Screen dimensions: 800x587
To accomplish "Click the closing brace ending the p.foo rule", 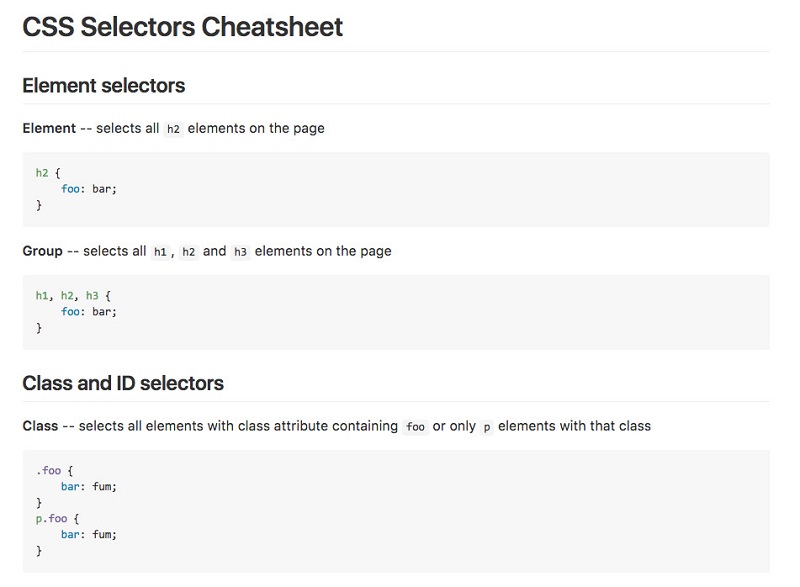I will 39,551.
